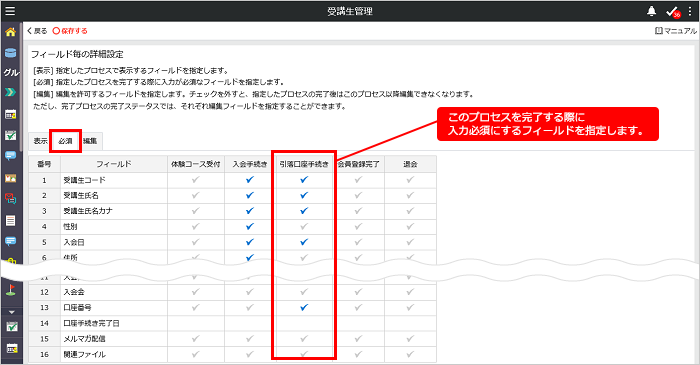Open the bottom calendar icon in sidebar

(x=12, y=348)
